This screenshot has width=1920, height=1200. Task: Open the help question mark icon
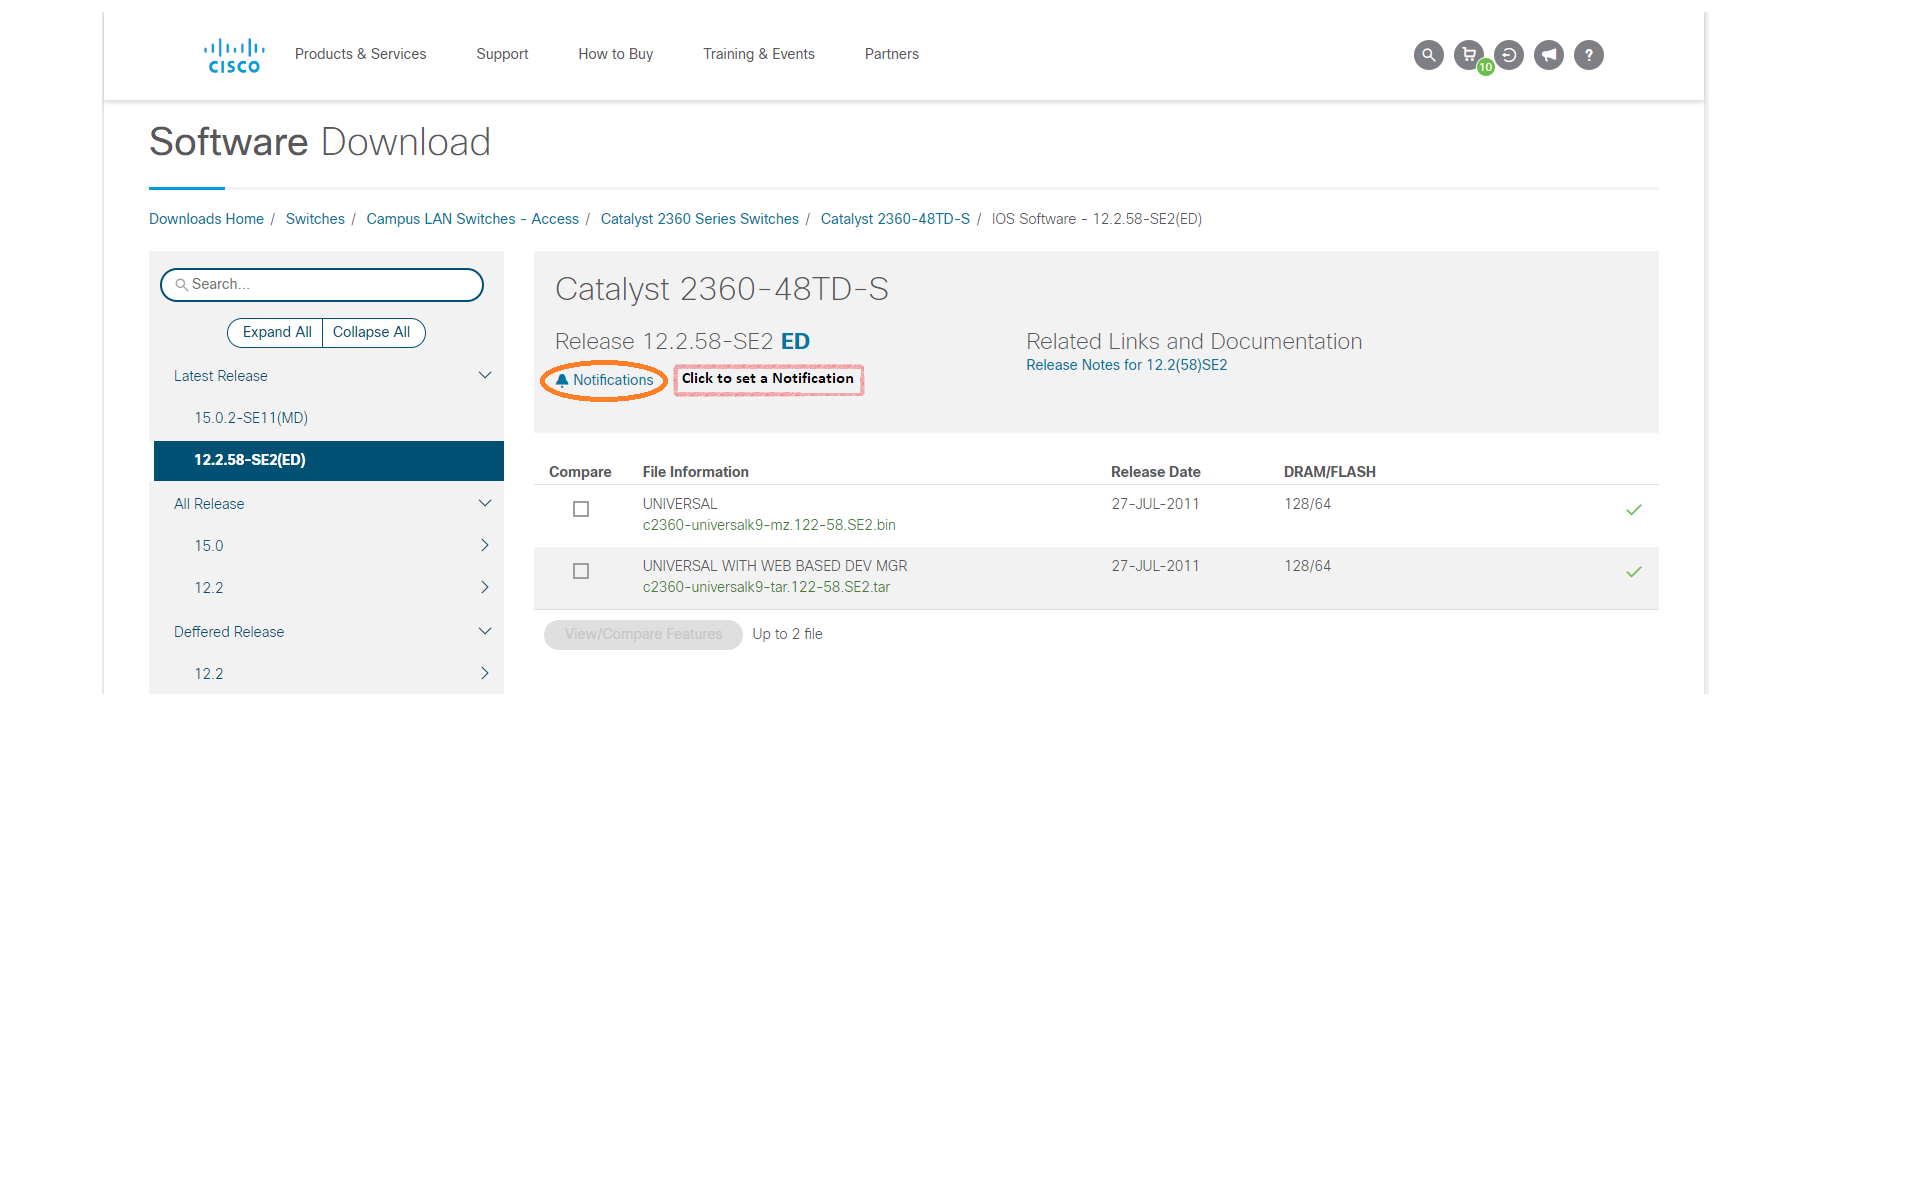pyautogui.click(x=1589, y=55)
